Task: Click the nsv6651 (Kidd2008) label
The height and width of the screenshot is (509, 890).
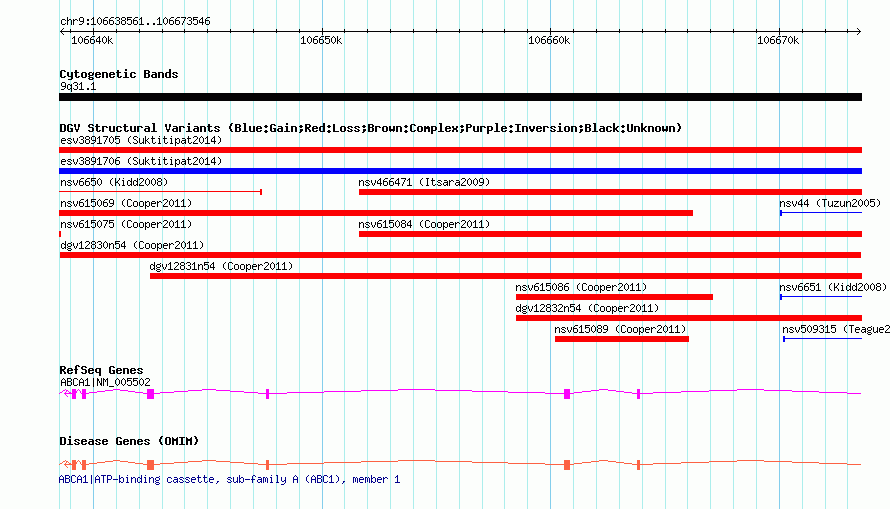Action: 833,287
